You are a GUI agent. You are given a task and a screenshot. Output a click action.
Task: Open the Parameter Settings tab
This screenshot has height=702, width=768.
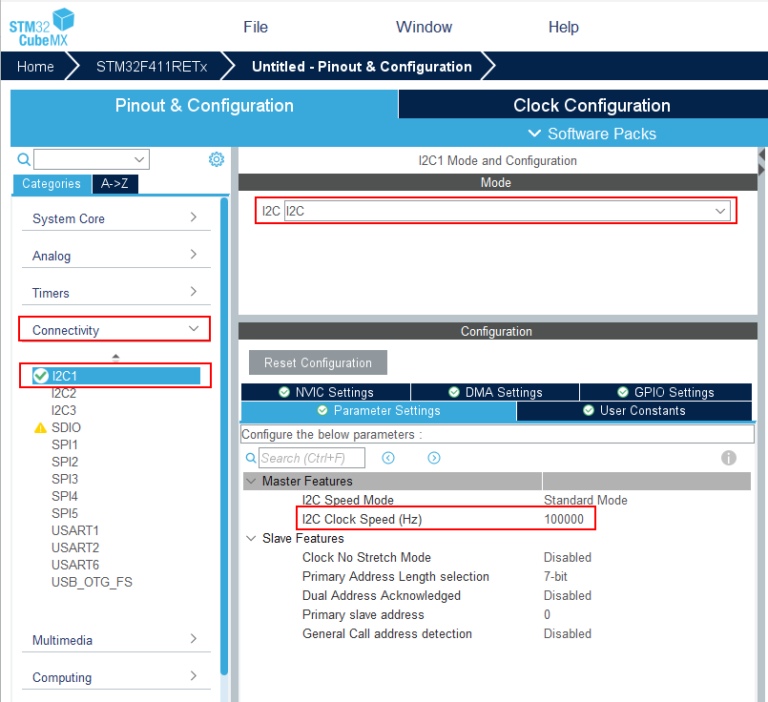pyautogui.click(x=379, y=411)
